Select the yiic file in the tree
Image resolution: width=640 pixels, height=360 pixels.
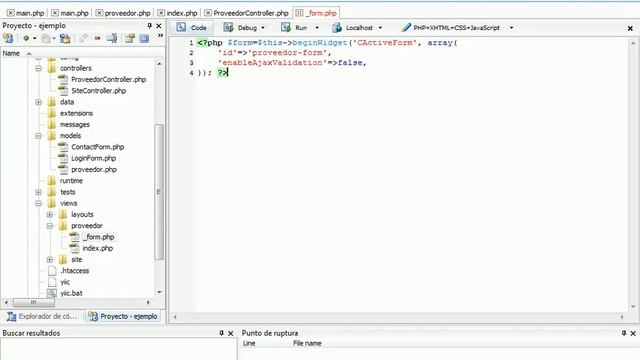(x=65, y=282)
